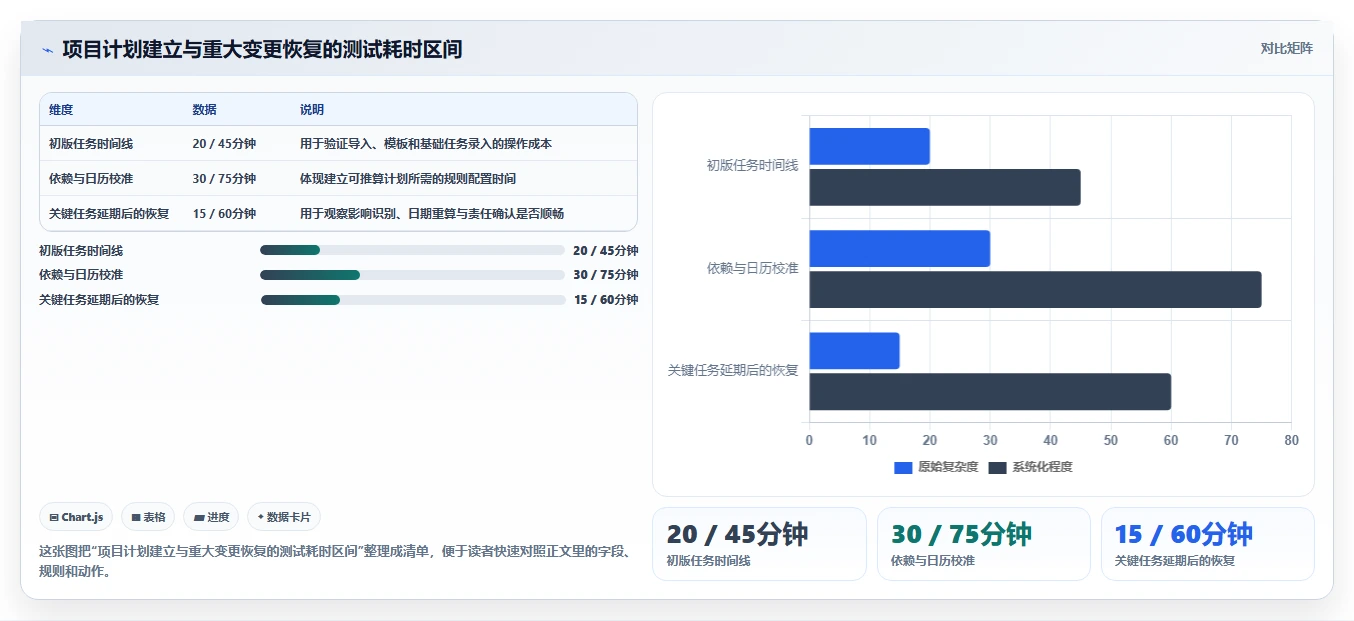Select the 进度 tag chip
This screenshot has width=1354, height=621.
pyautogui.click(x=211, y=517)
